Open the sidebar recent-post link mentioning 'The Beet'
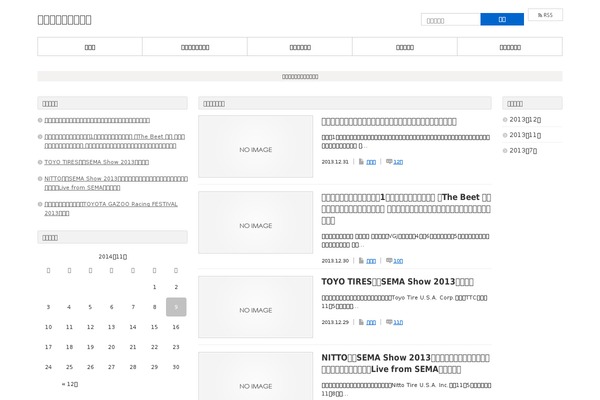This screenshot has width=600, height=400. (114, 141)
